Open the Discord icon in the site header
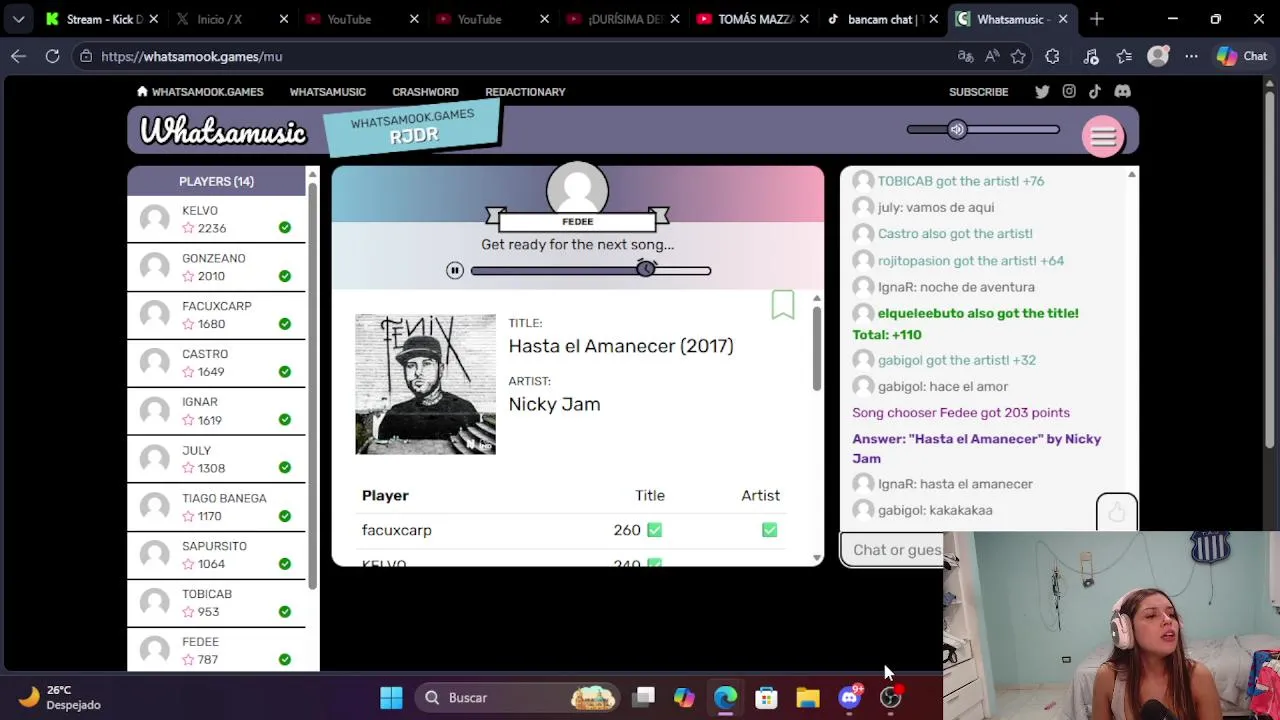This screenshot has height=720, width=1280. pos(1122,91)
